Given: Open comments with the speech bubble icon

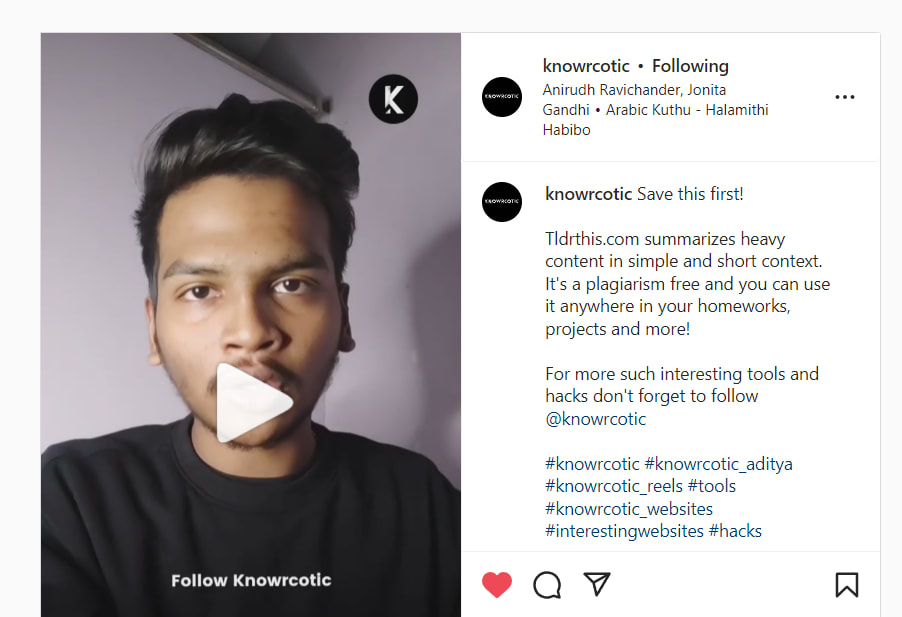Looking at the screenshot, I should click(547, 584).
